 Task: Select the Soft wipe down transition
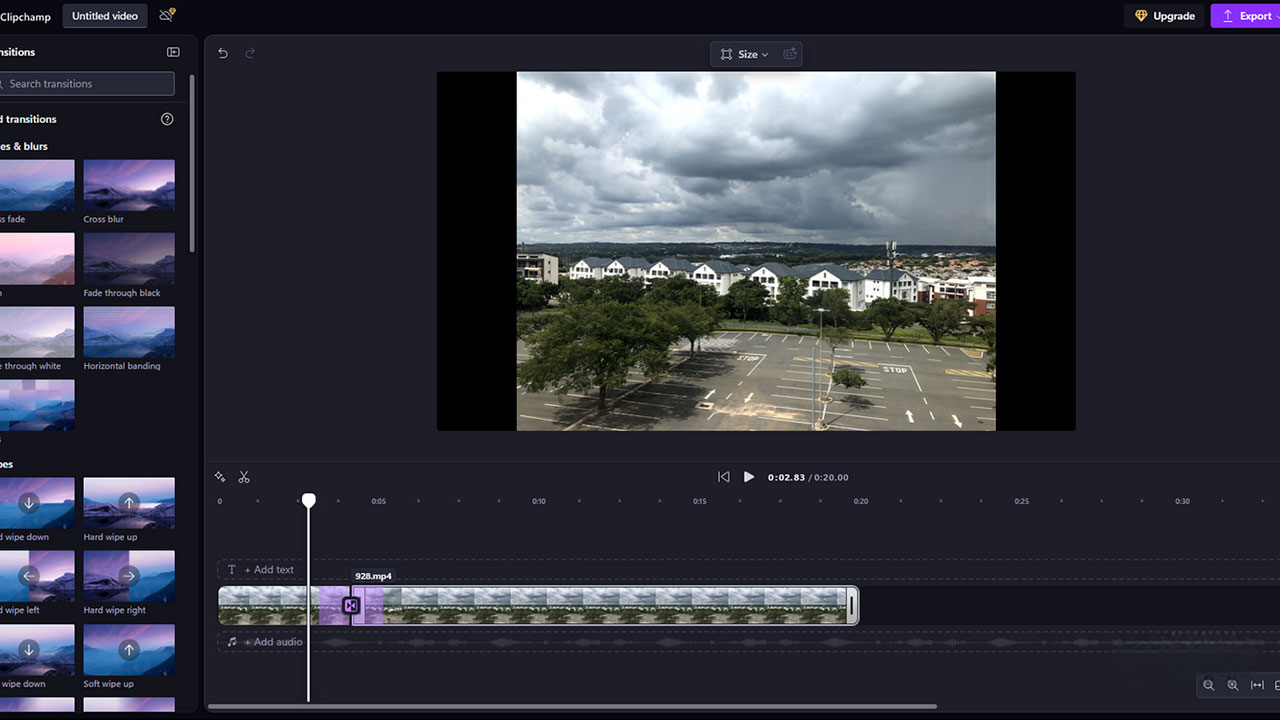click(37, 650)
